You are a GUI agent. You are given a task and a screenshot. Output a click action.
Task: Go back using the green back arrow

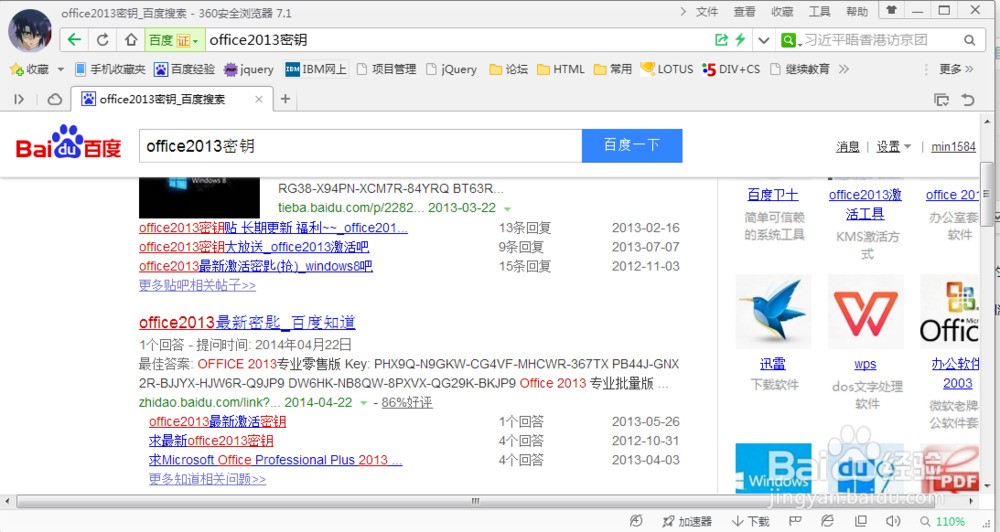[x=74, y=40]
